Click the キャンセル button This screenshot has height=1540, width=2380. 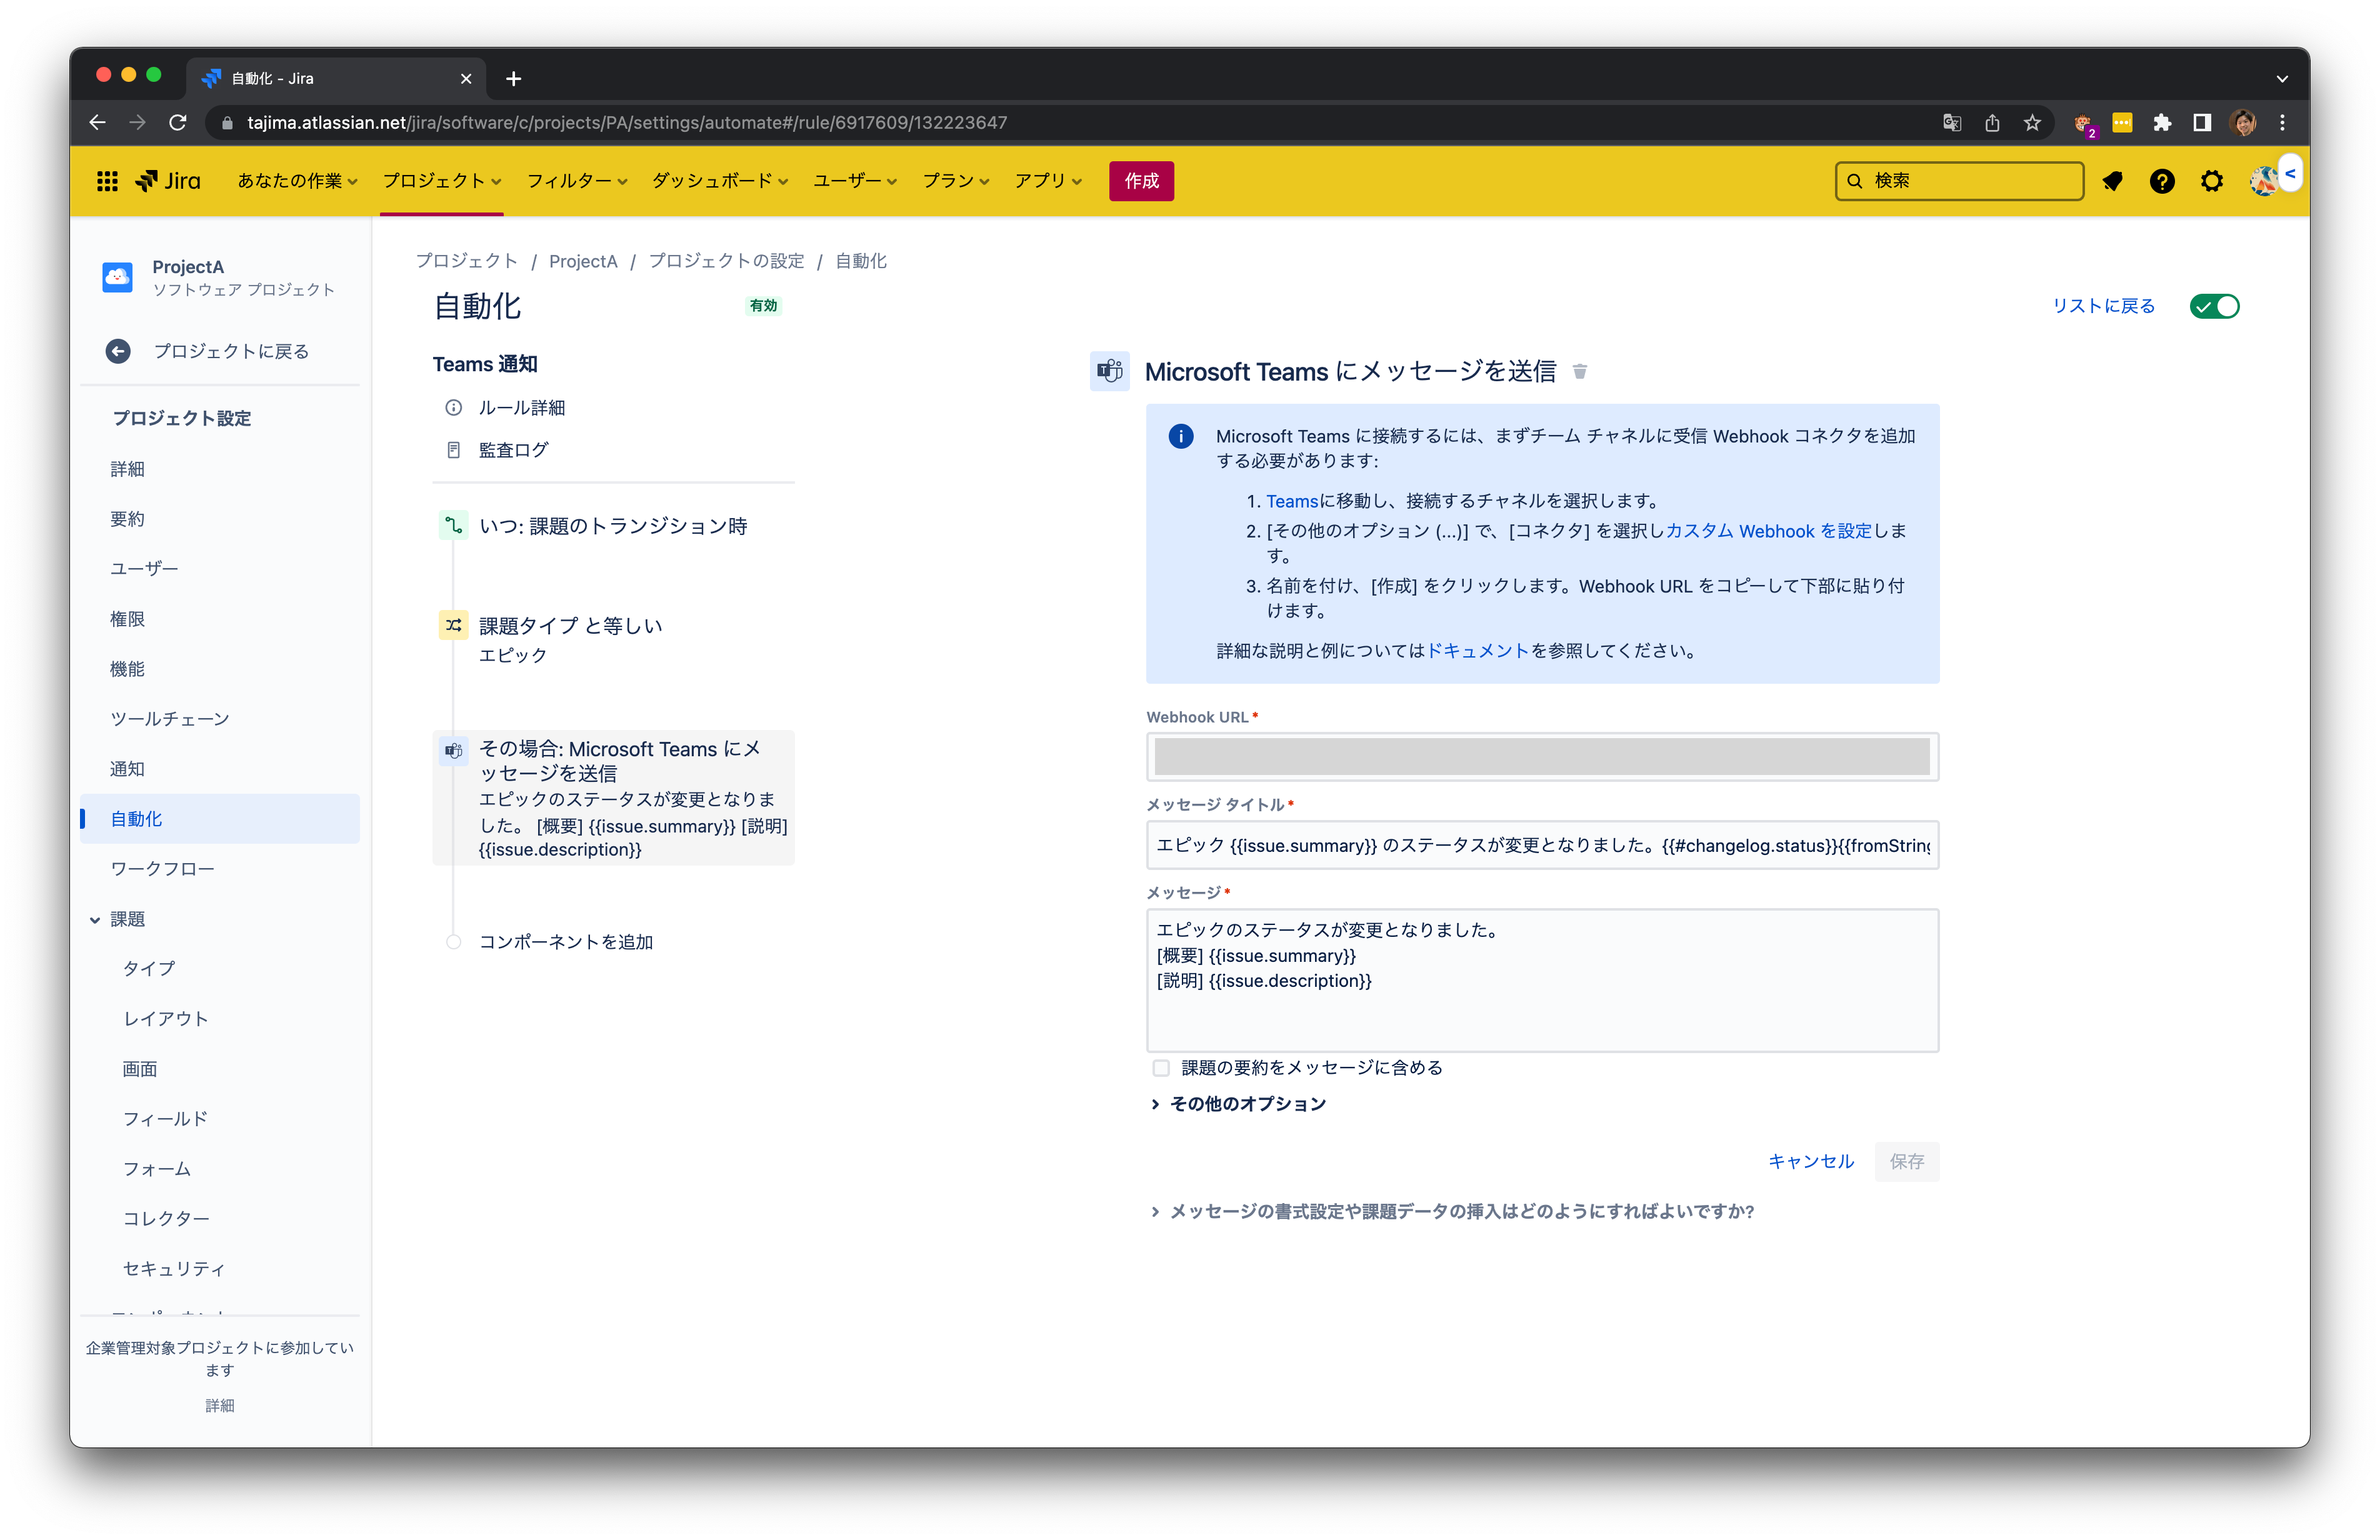[1810, 1162]
